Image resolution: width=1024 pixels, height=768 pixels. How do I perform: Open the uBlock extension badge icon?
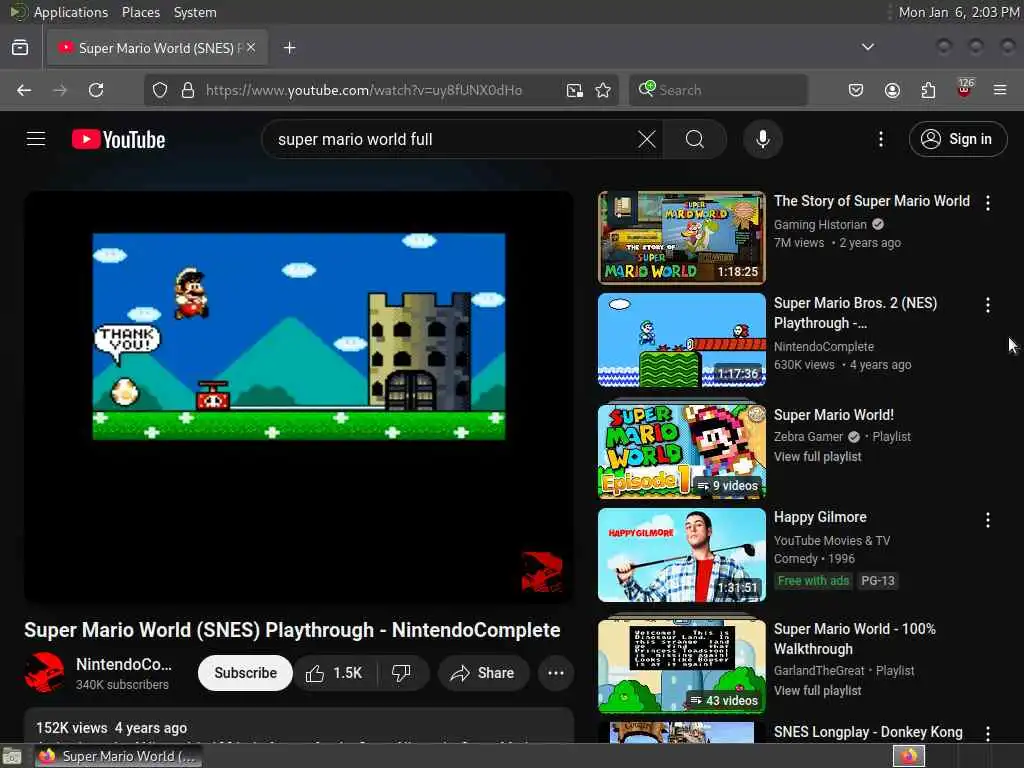pyautogui.click(x=965, y=89)
